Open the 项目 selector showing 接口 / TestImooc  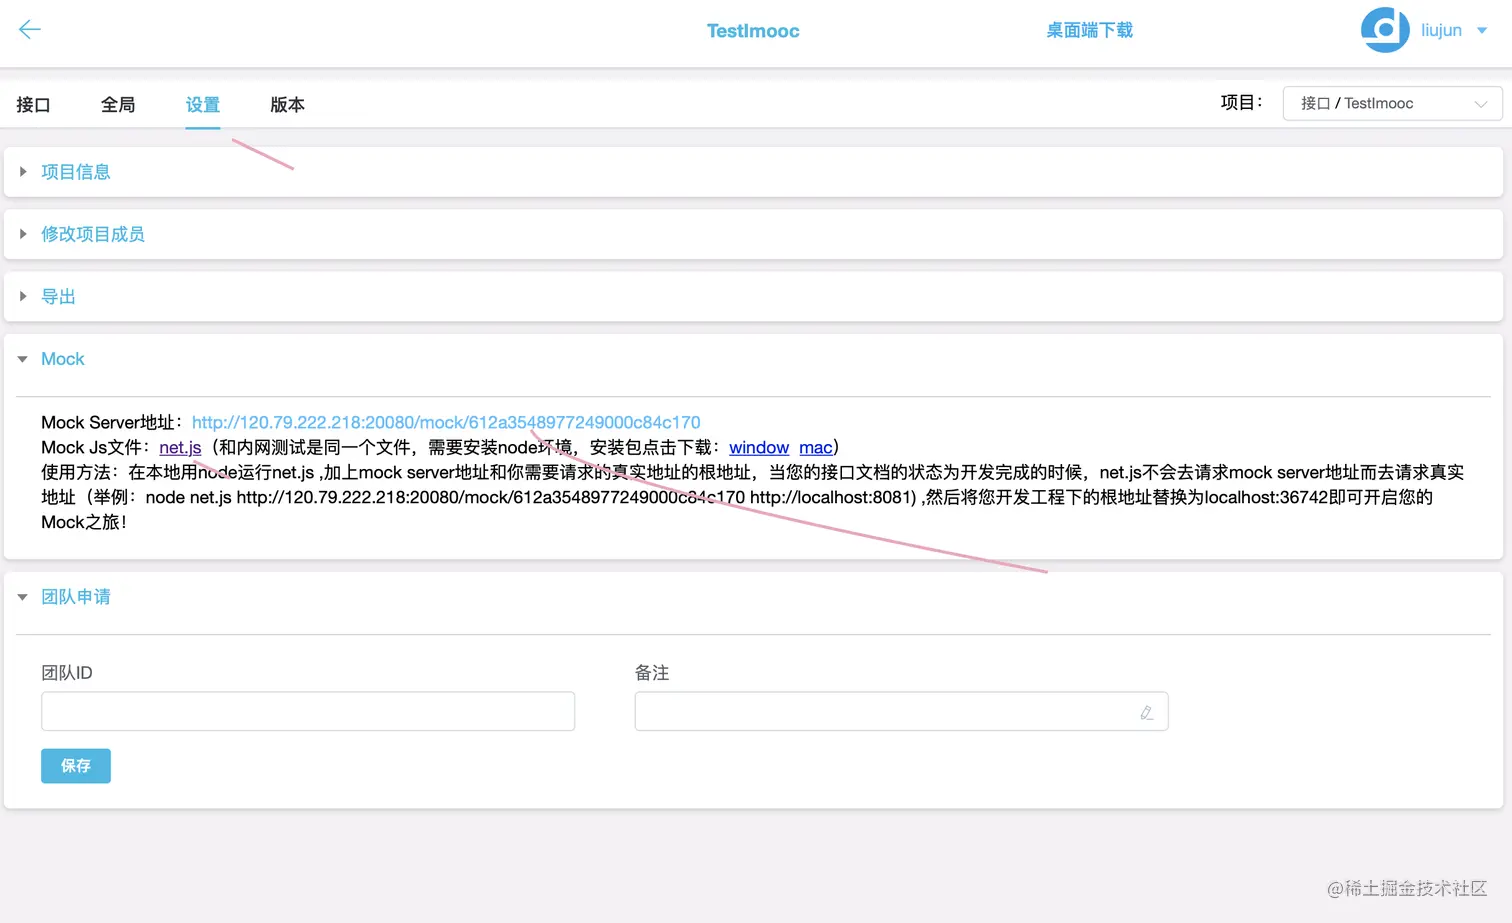point(1392,103)
